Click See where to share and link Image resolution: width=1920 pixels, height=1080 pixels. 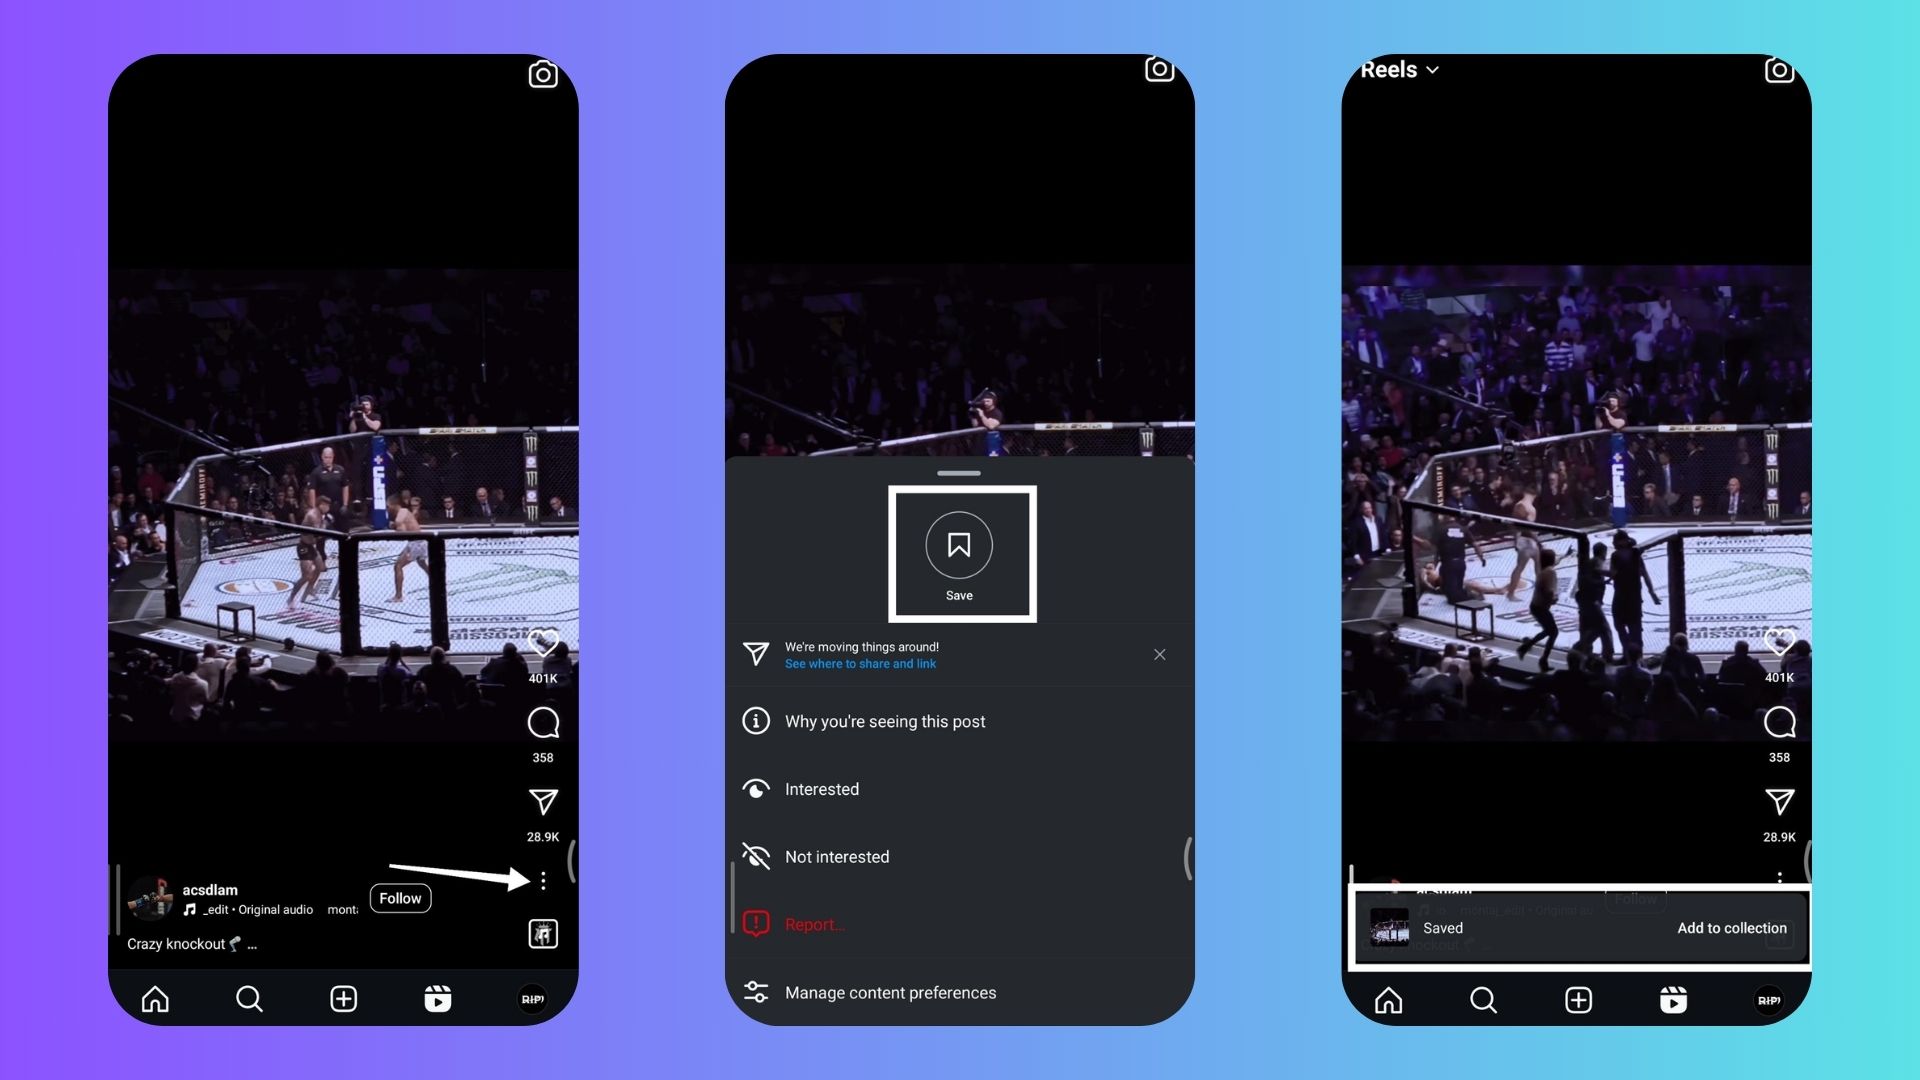coord(861,663)
